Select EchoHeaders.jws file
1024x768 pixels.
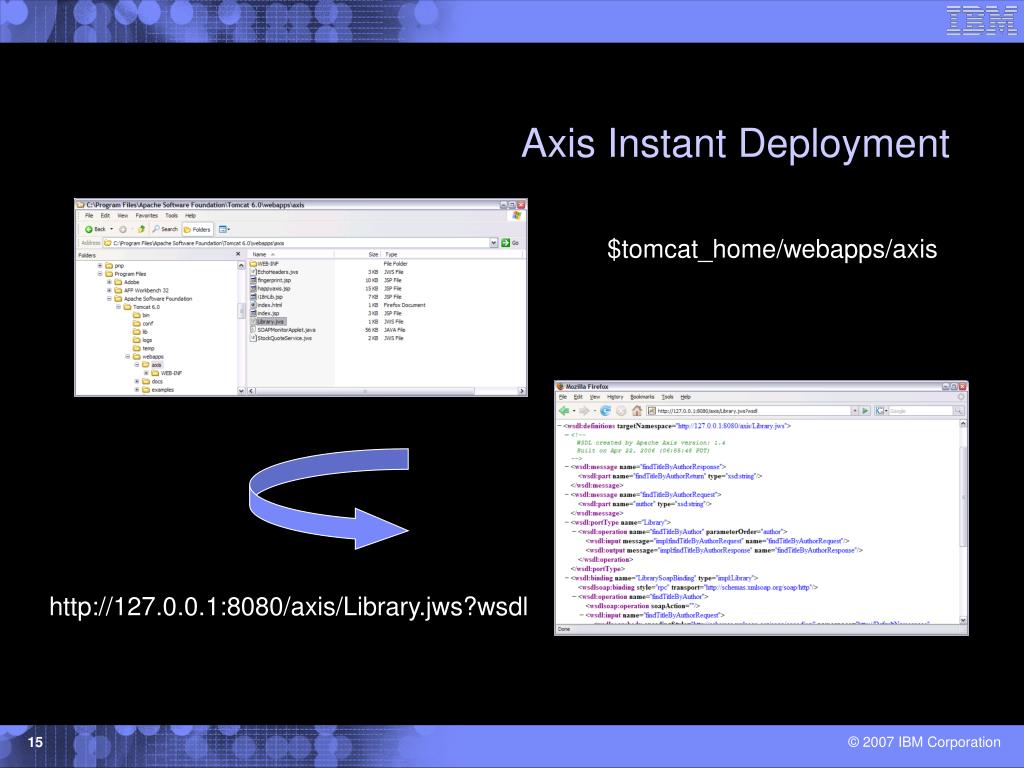click(274, 272)
